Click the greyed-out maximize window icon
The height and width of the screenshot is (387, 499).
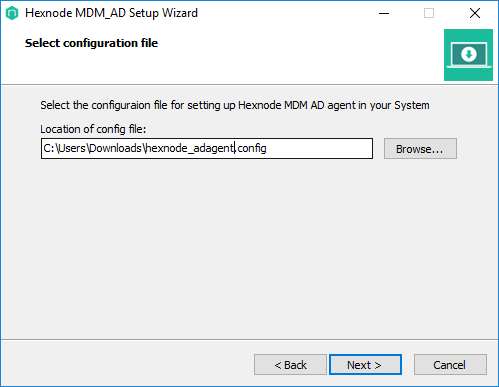click(x=429, y=13)
